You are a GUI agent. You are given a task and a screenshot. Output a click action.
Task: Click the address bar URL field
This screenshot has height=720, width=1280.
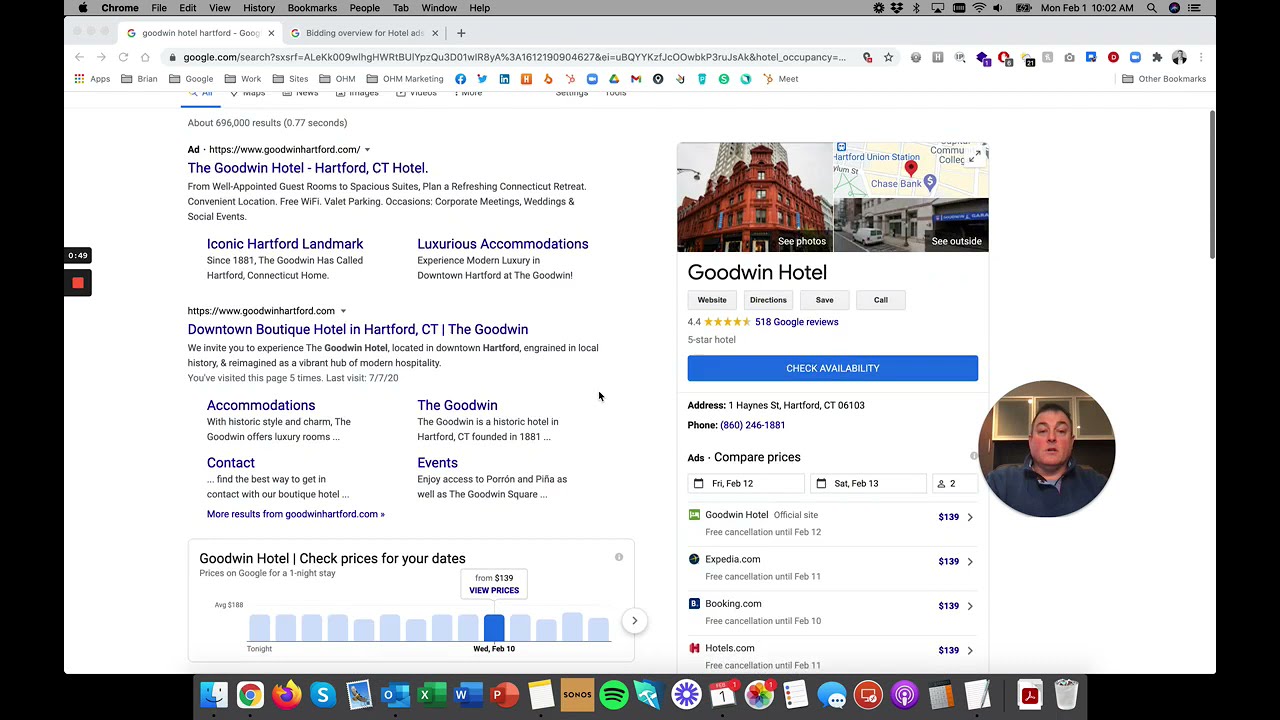tap(514, 57)
